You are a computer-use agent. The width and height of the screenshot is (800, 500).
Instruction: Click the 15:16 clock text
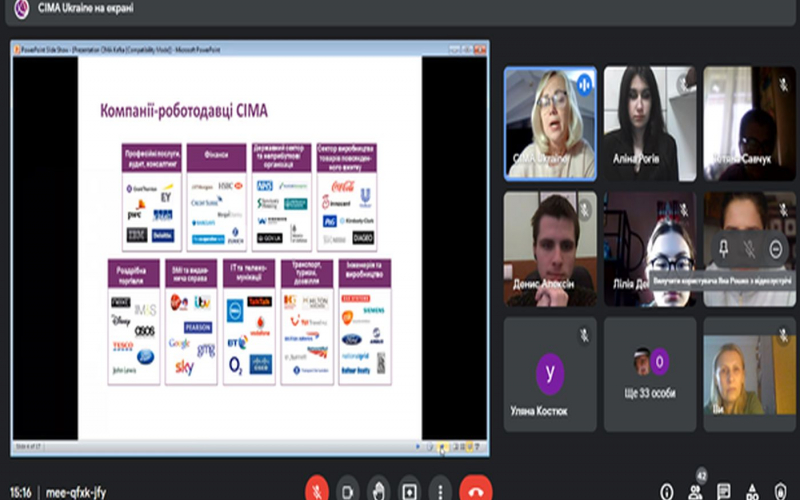[20, 493]
